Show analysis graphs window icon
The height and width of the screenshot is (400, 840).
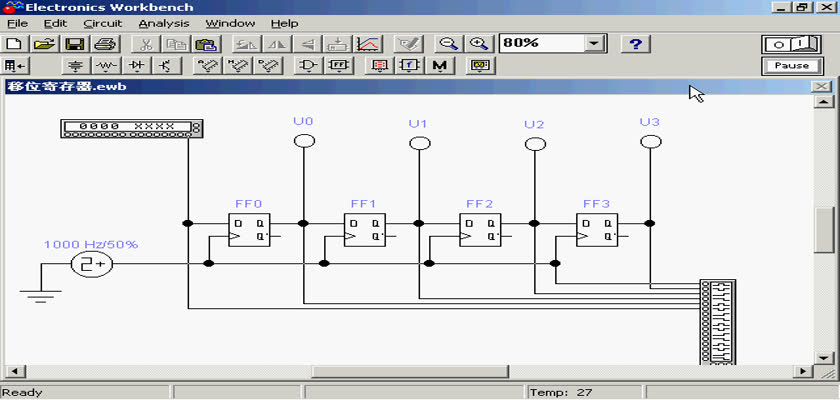coord(369,44)
